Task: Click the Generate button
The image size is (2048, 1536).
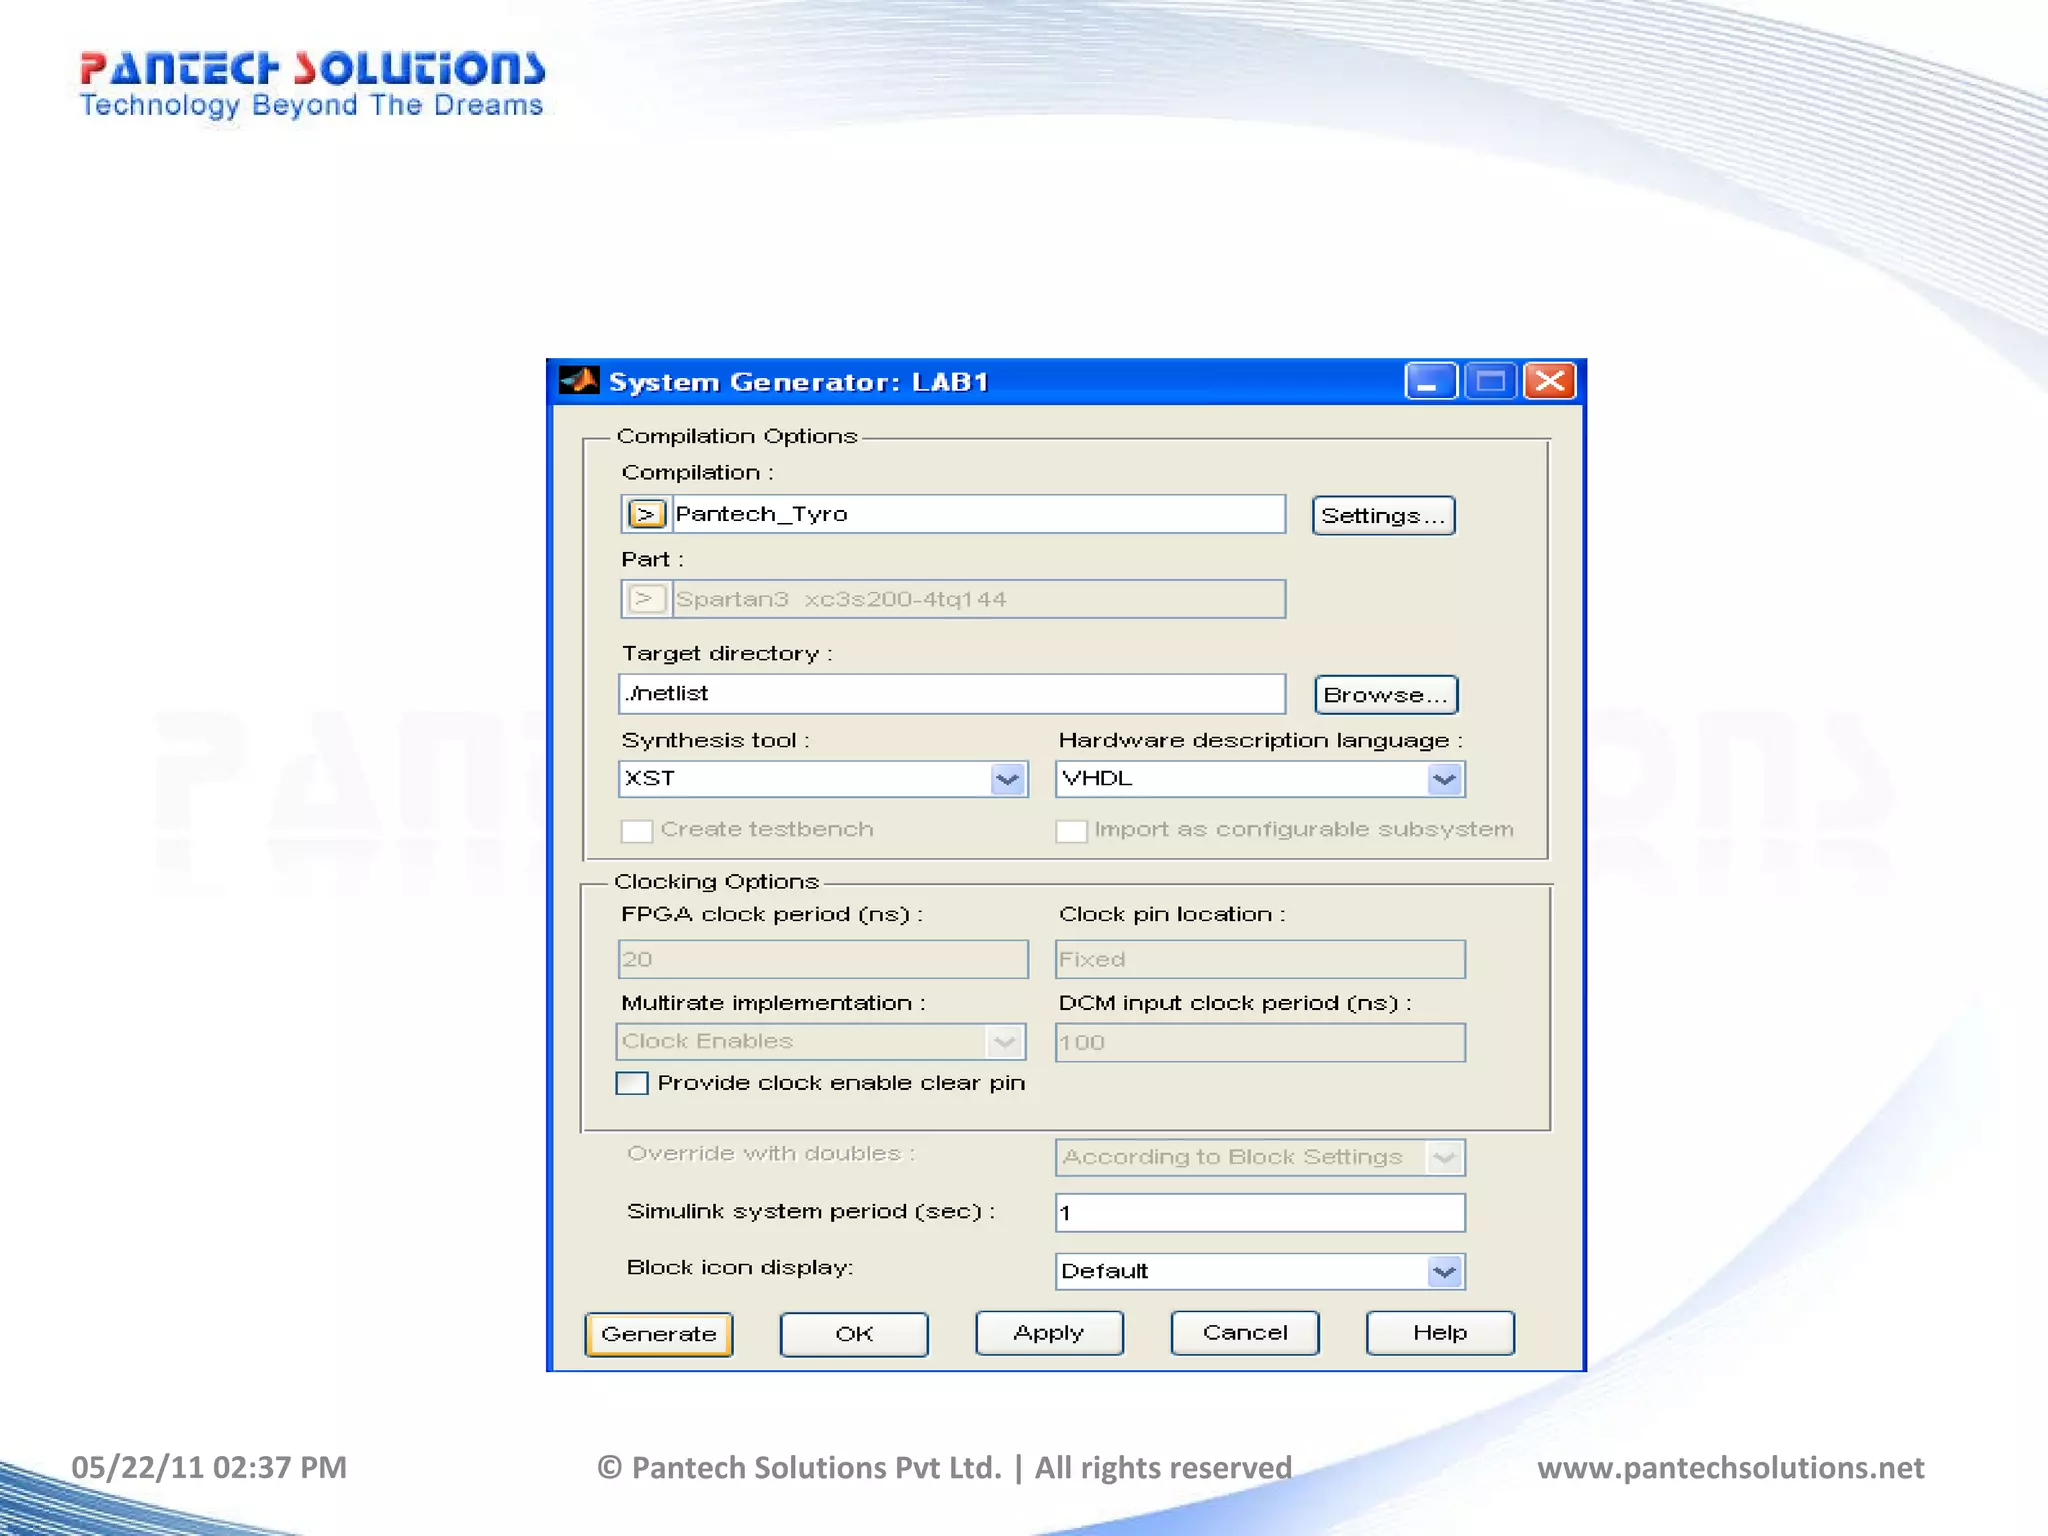Action: coord(659,1334)
